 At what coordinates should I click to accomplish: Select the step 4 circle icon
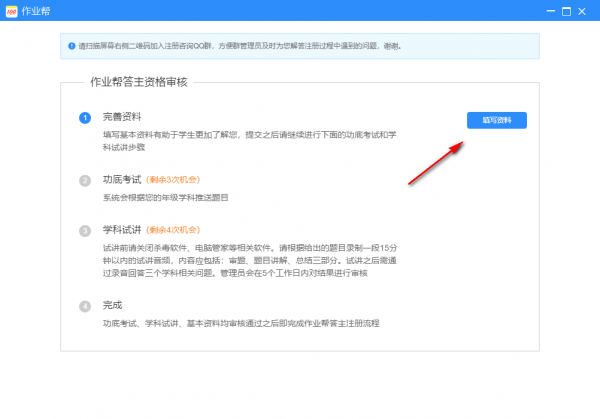pos(85,305)
